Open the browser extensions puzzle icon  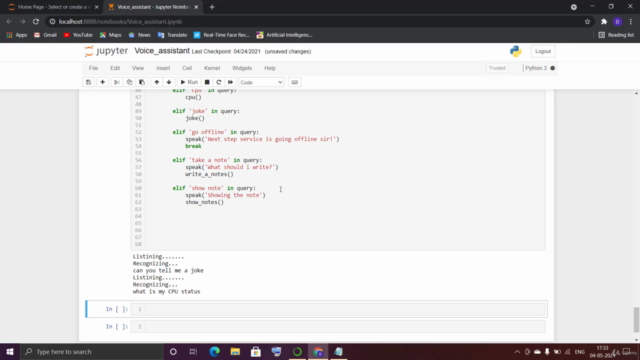coord(604,22)
